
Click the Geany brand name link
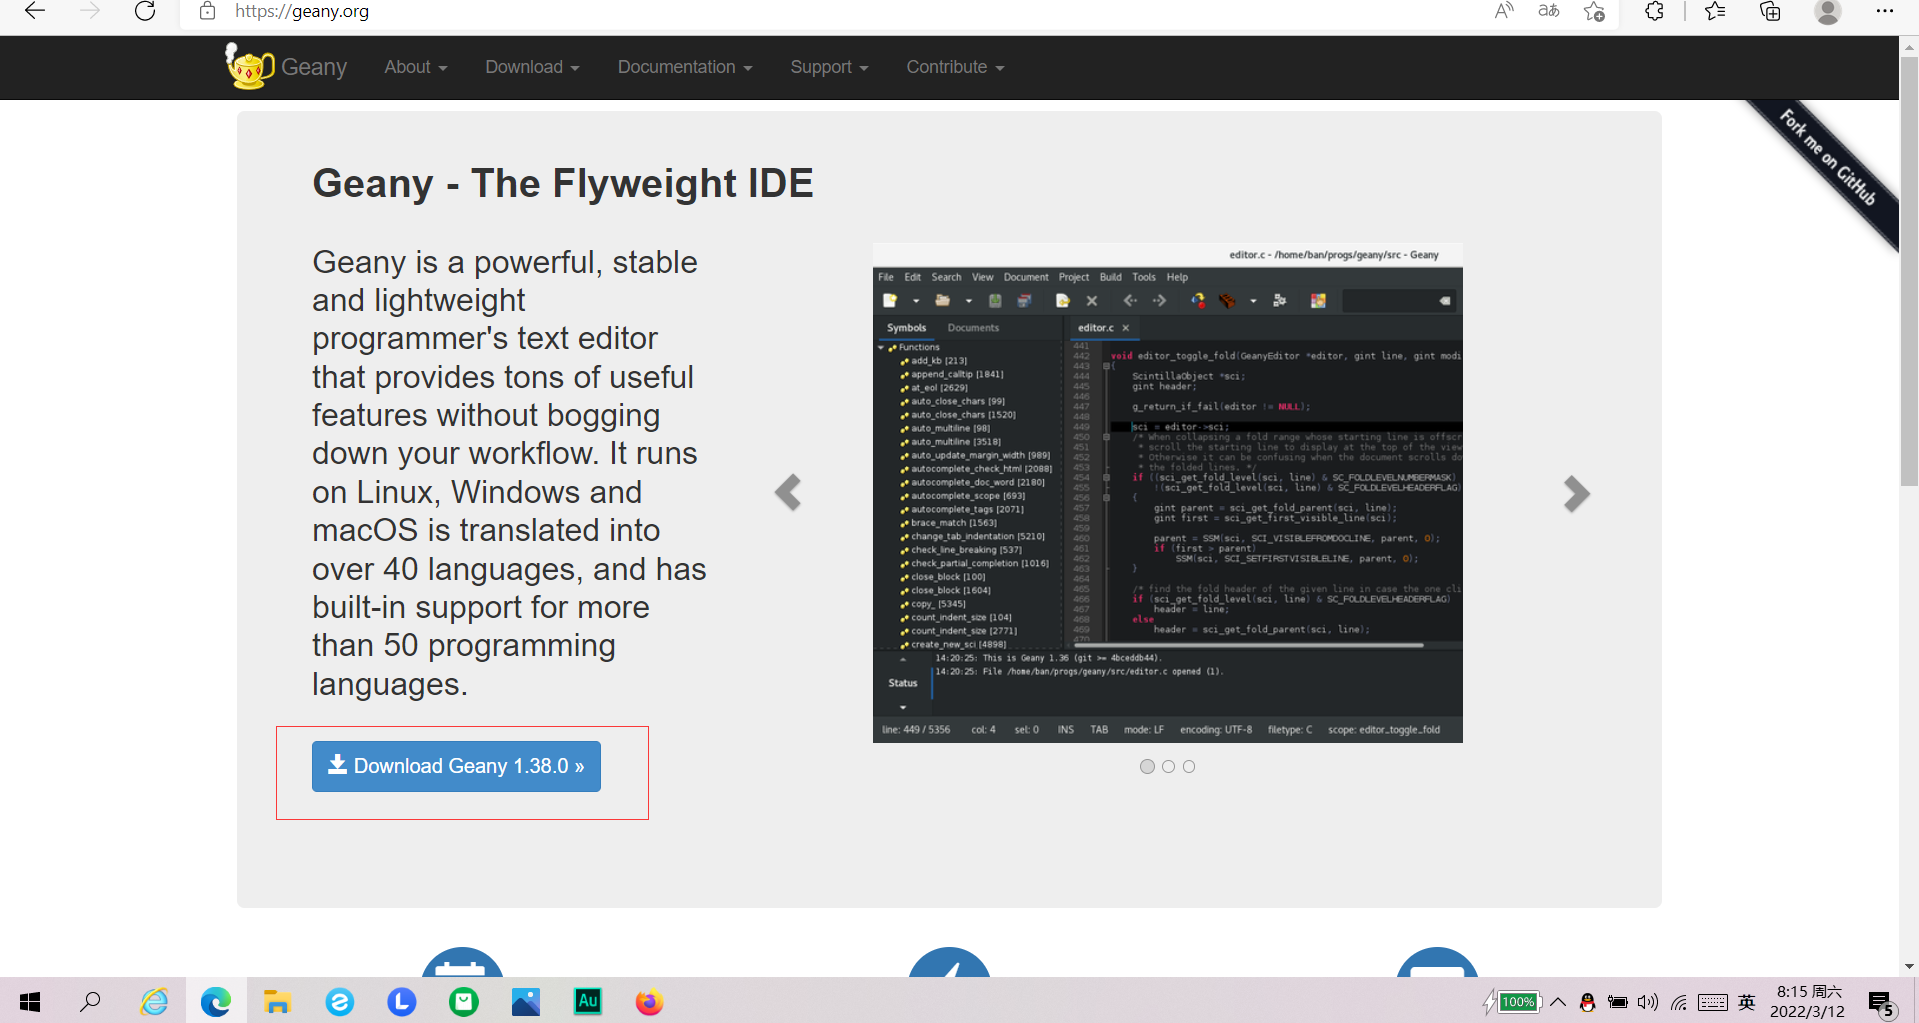(314, 67)
